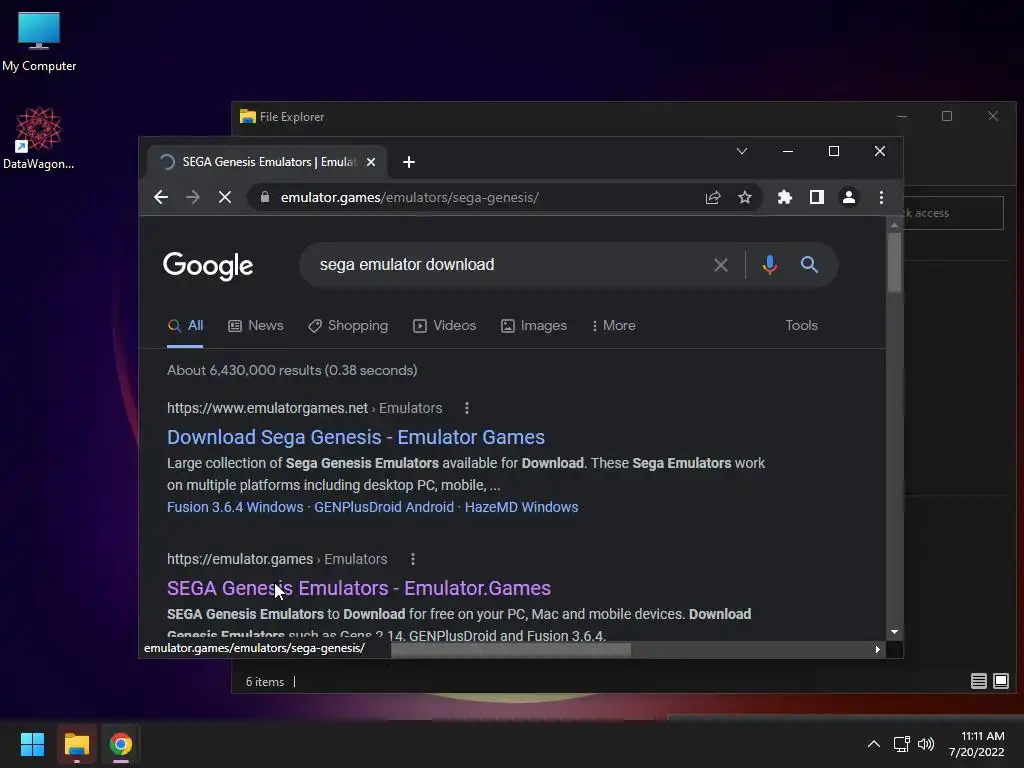Image resolution: width=1024 pixels, height=768 pixels.
Task: Switch to the Videos results tab
Action: [445, 325]
